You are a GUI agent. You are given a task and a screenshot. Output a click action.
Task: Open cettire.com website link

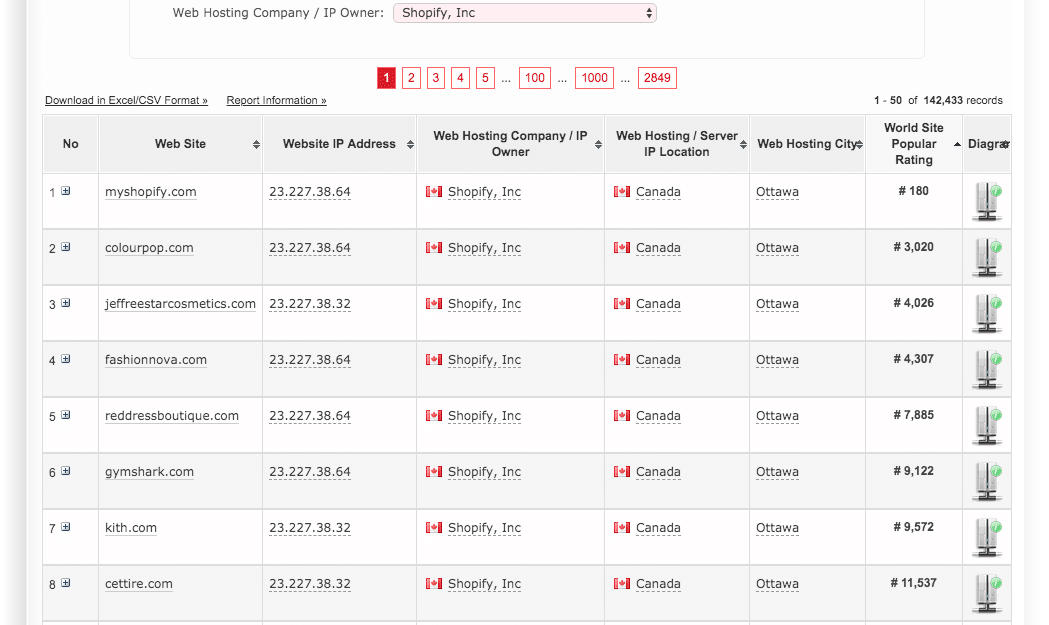point(138,584)
